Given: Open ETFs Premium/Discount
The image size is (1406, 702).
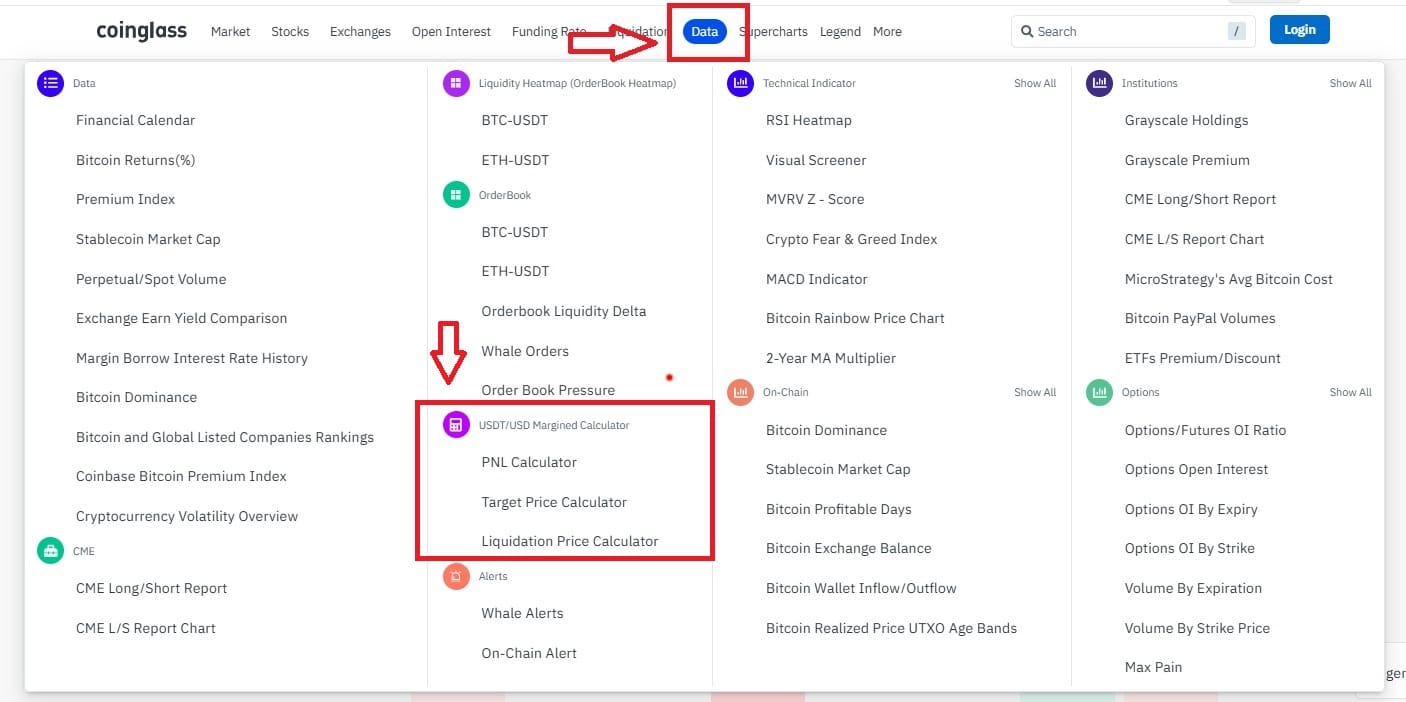Looking at the screenshot, I should point(1203,358).
